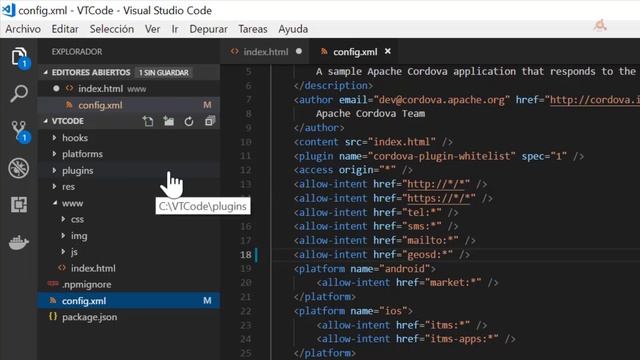The image size is (640, 360).
Task: Select config.xml in open editors list
Action: pos(129,105)
